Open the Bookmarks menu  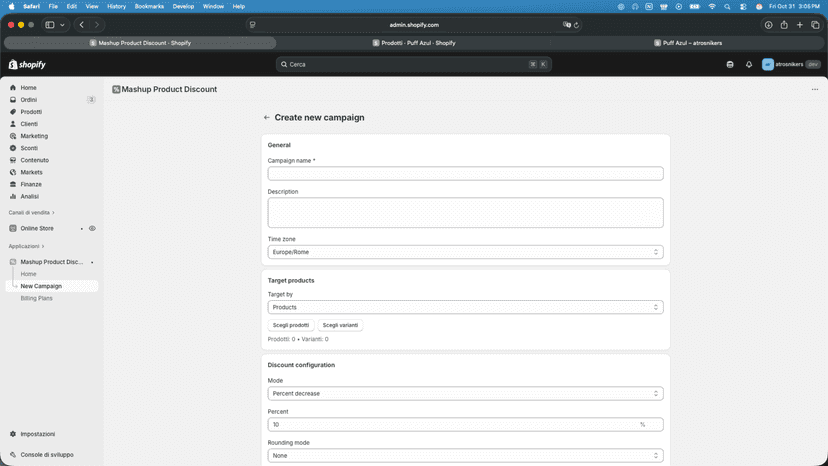tap(149, 6)
